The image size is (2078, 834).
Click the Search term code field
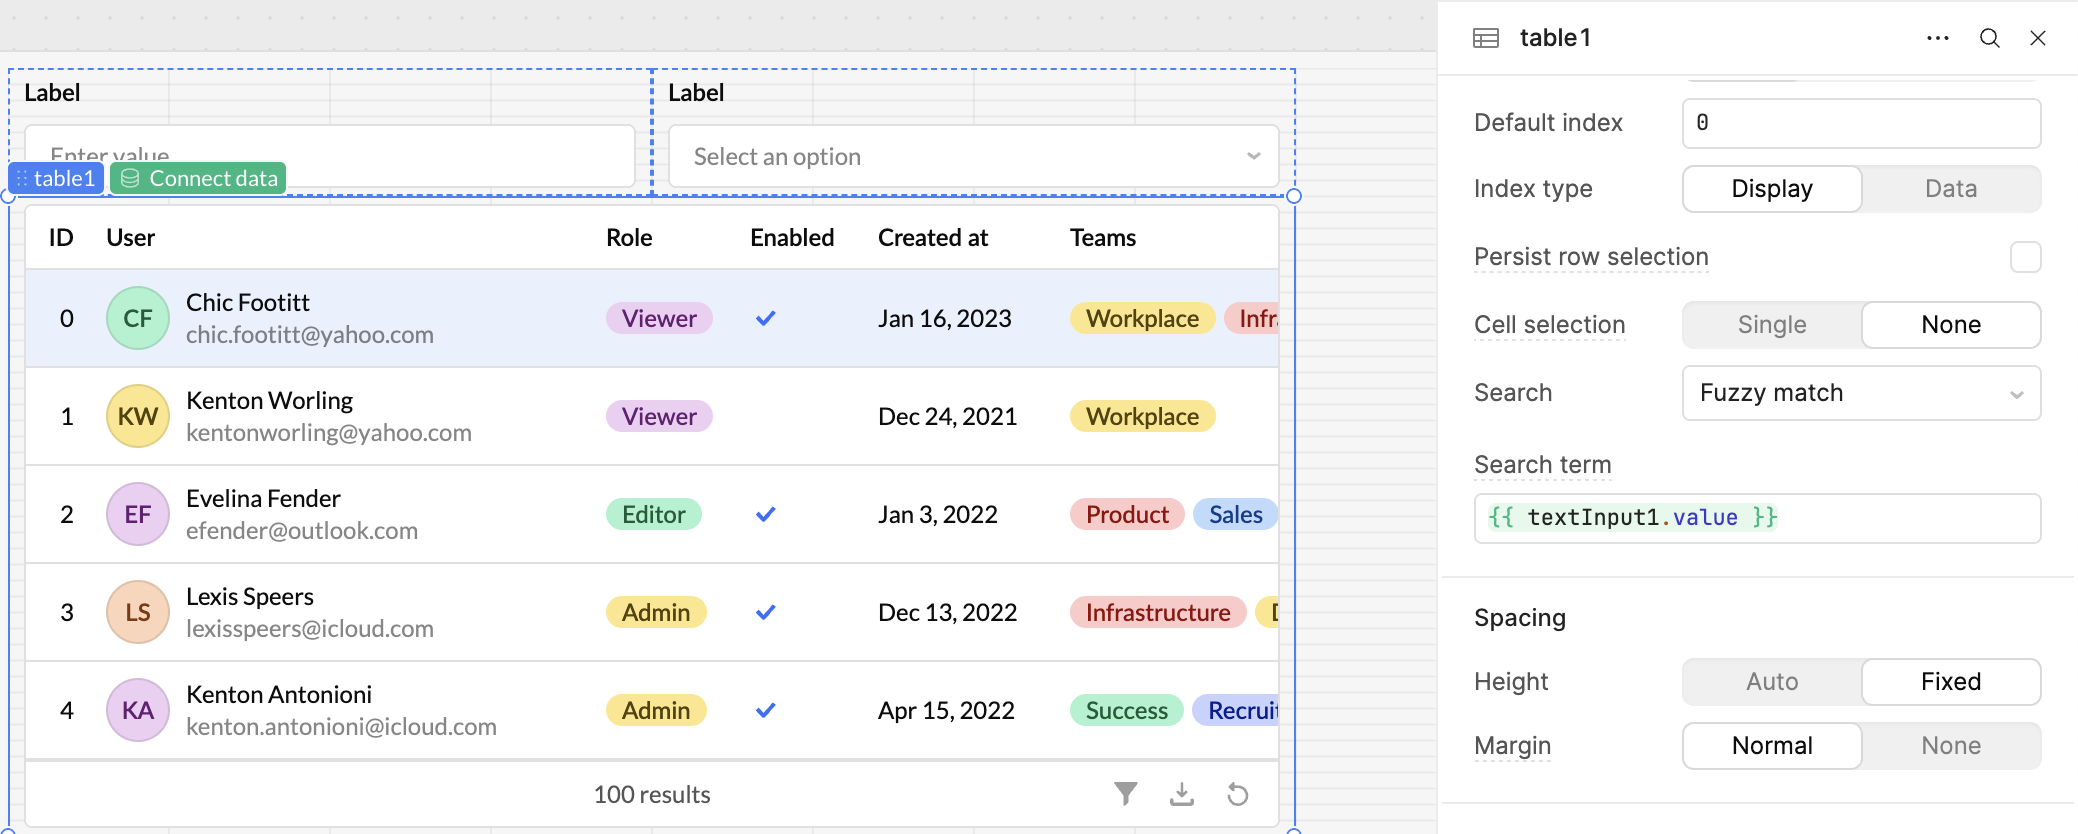[x=1757, y=518]
